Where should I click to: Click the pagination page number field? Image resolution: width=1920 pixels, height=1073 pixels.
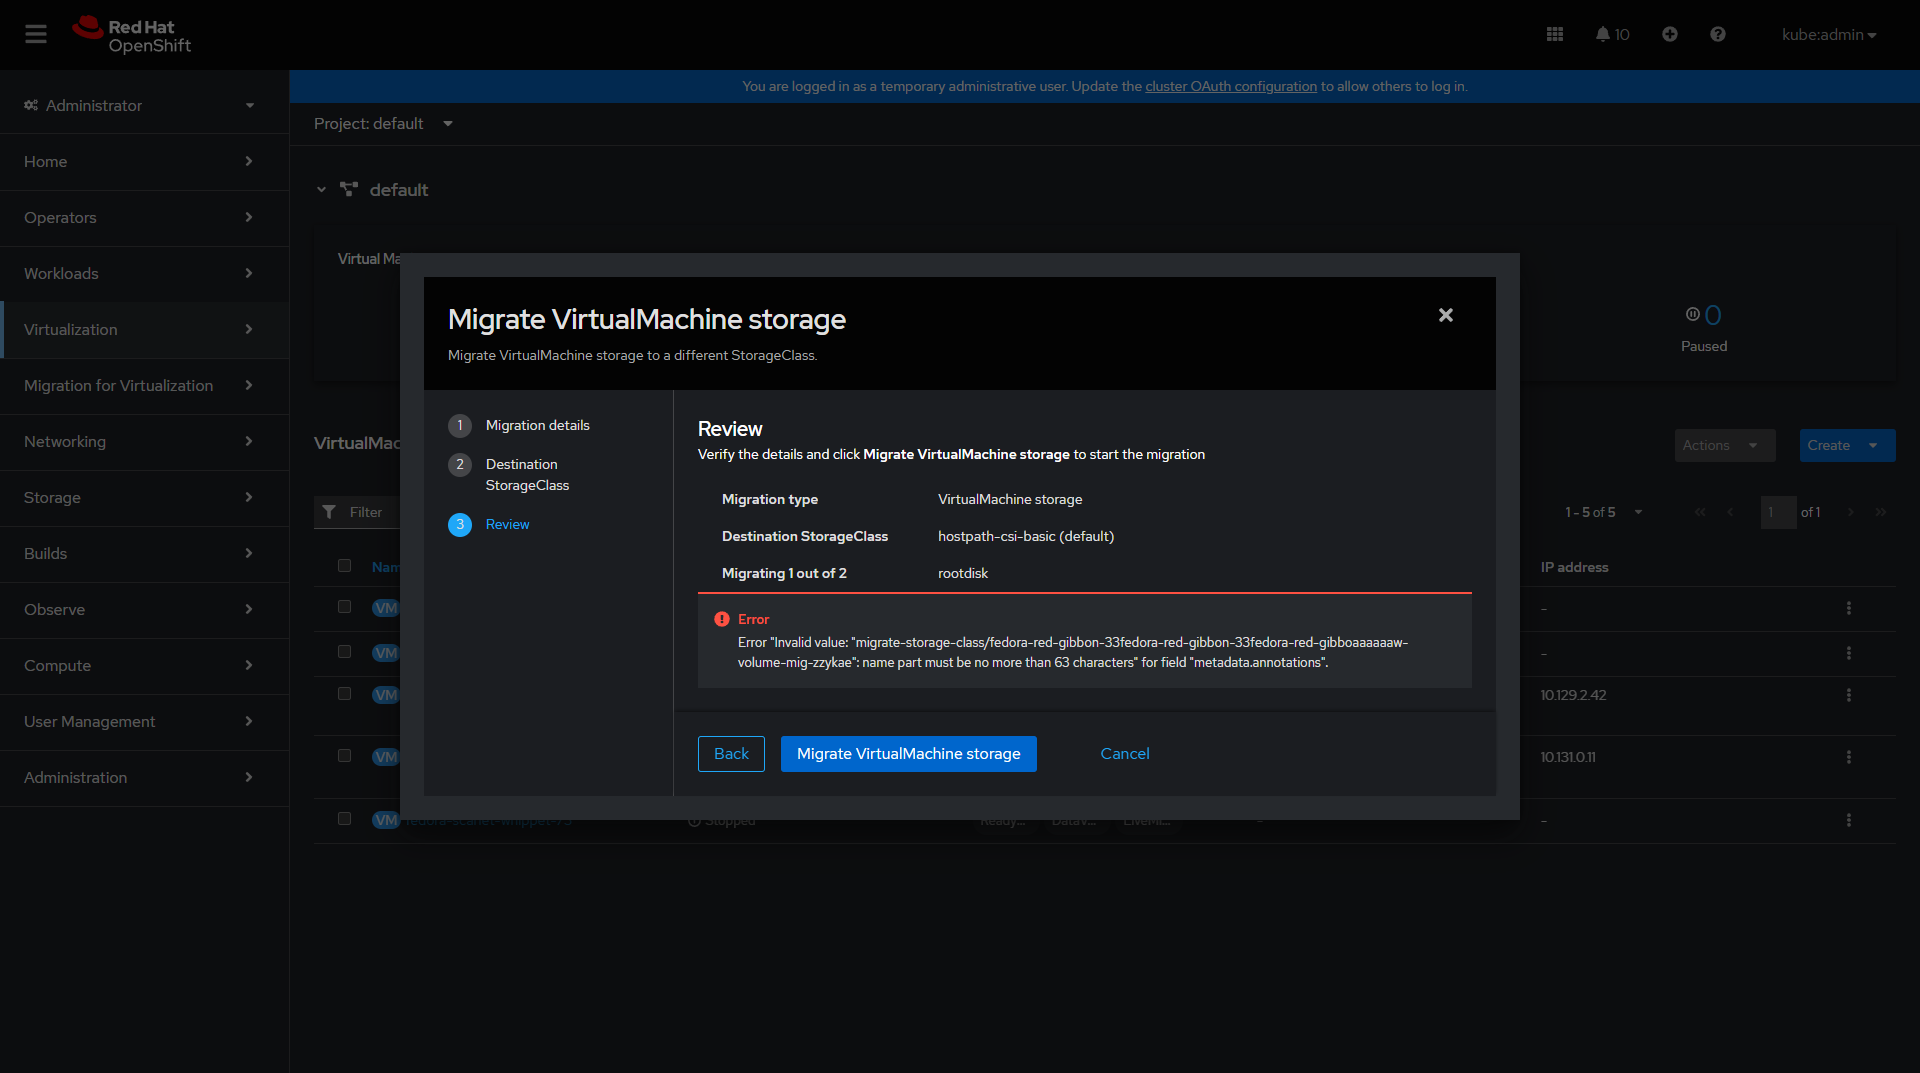(x=1778, y=512)
